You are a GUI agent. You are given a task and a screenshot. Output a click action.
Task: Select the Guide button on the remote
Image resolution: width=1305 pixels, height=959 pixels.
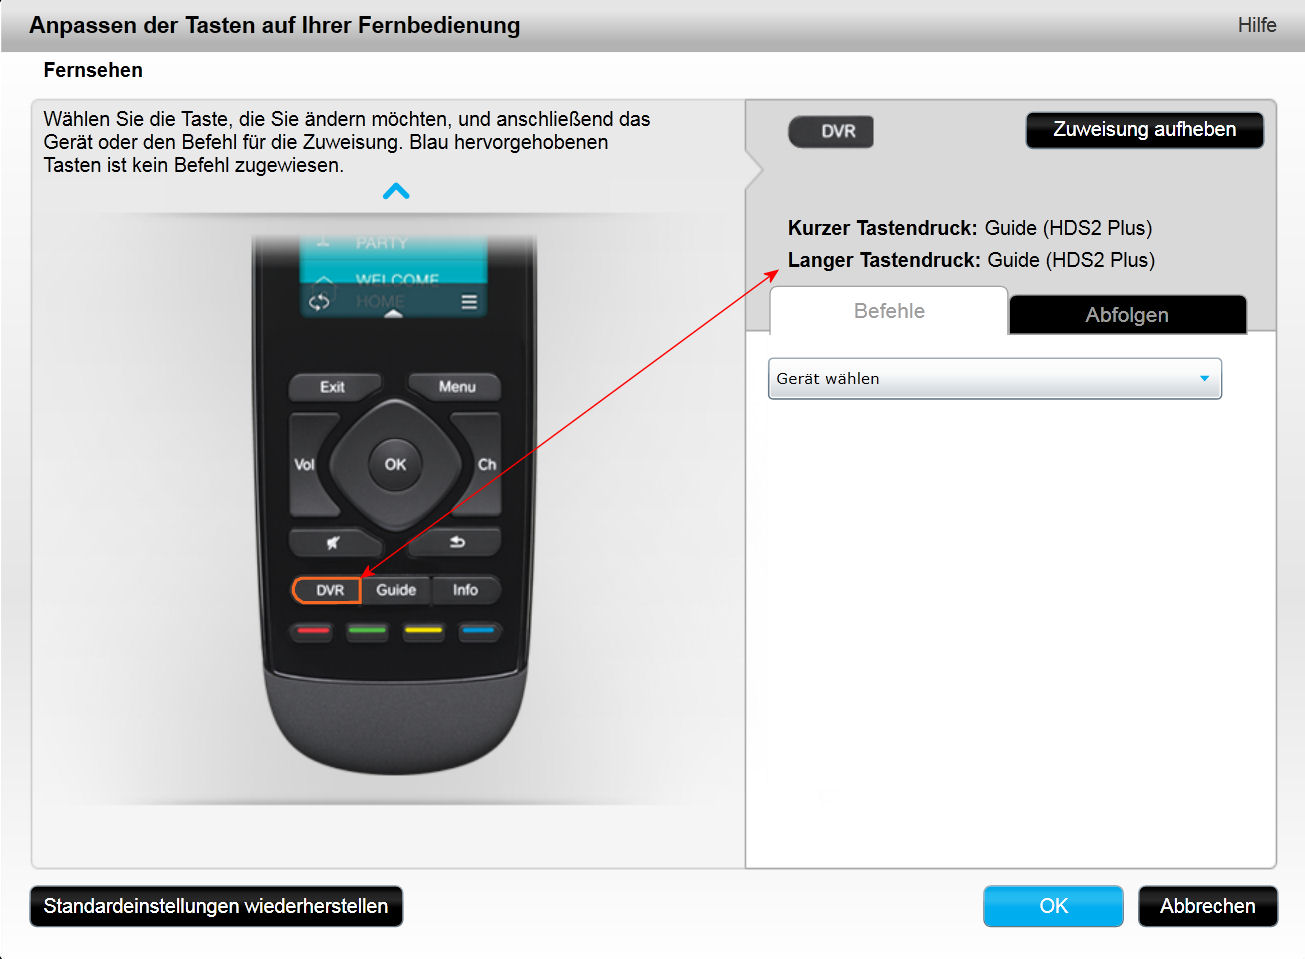click(x=396, y=590)
